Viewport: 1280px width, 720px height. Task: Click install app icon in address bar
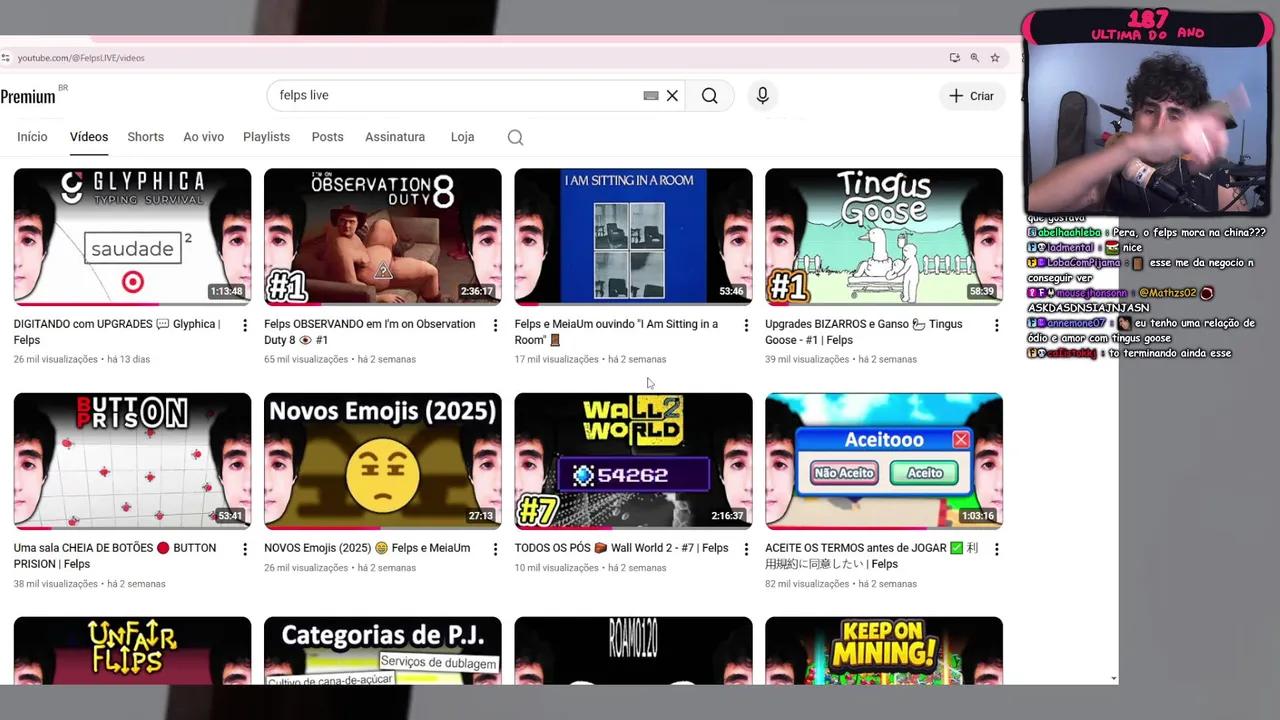click(x=955, y=58)
